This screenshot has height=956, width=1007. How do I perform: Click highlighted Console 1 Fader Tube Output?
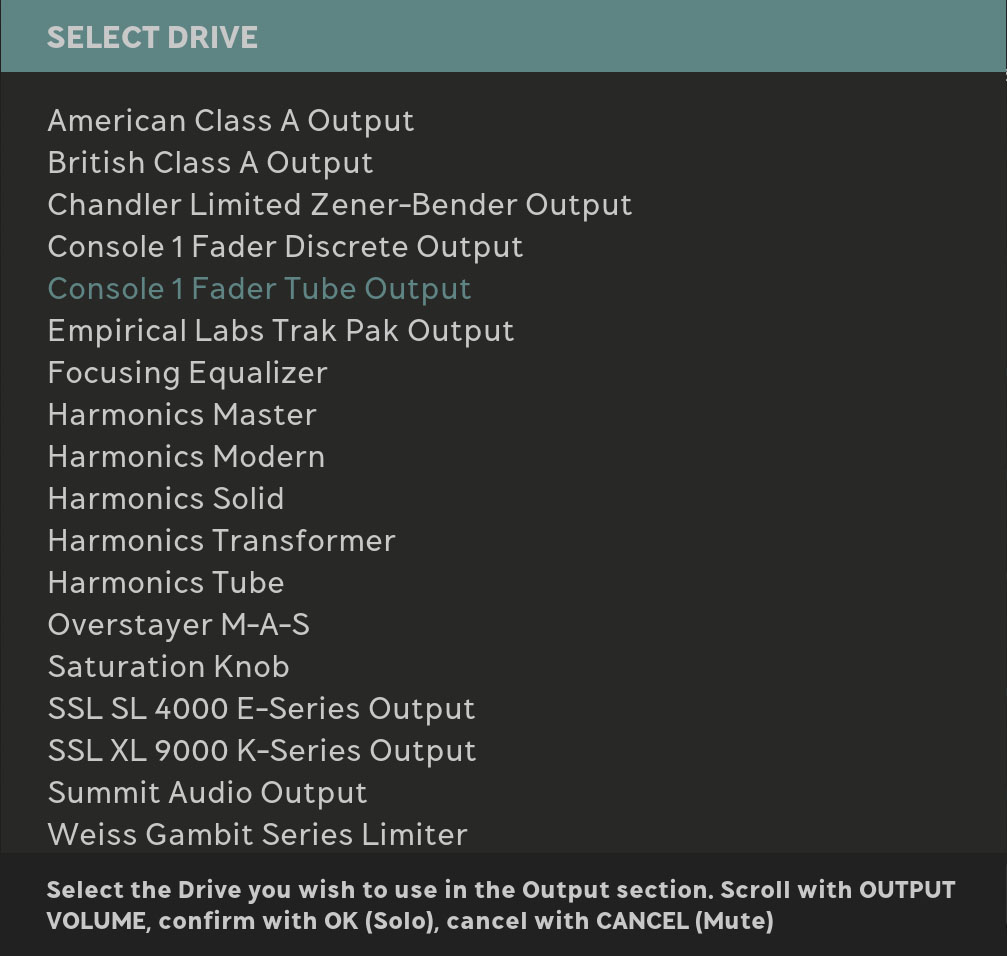(x=259, y=289)
